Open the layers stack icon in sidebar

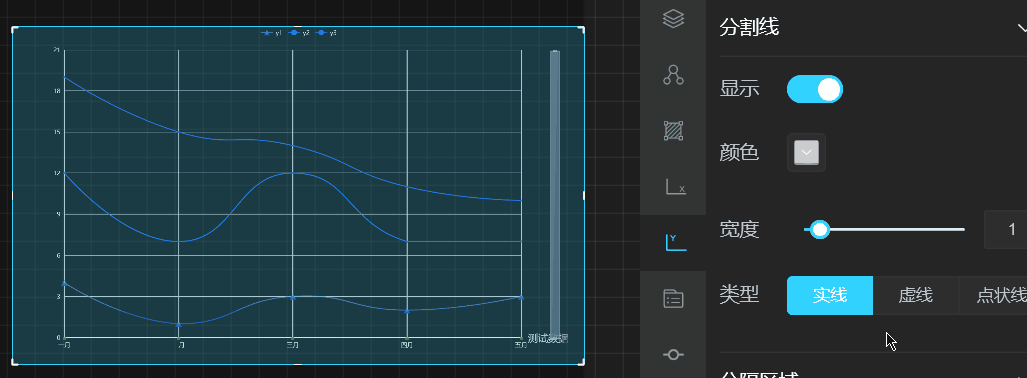pyautogui.click(x=673, y=18)
